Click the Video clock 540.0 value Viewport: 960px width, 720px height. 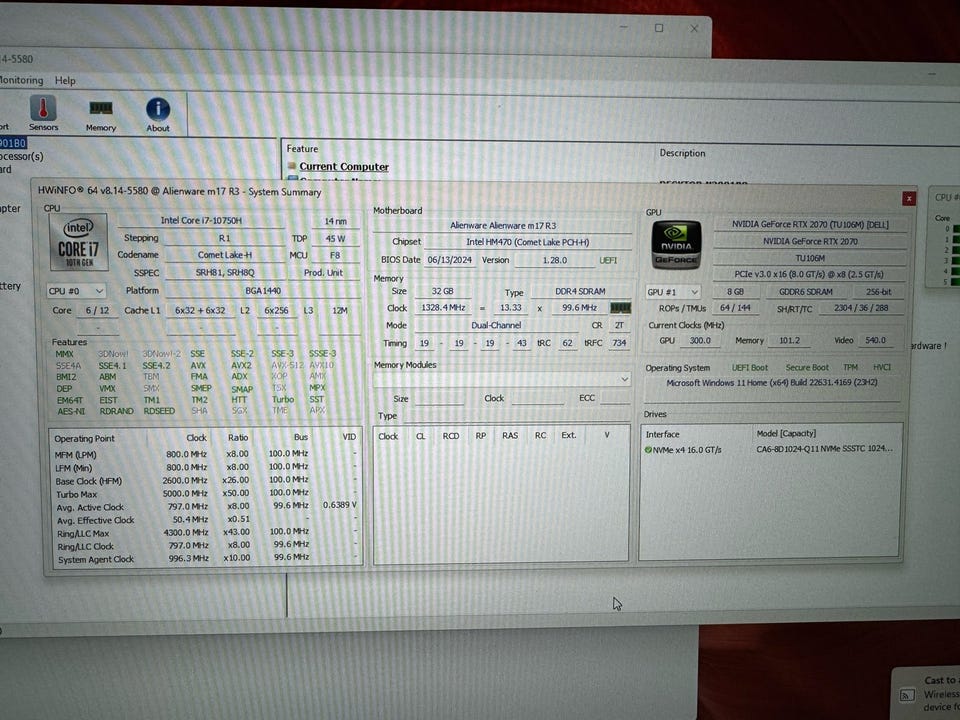coord(875,340)
